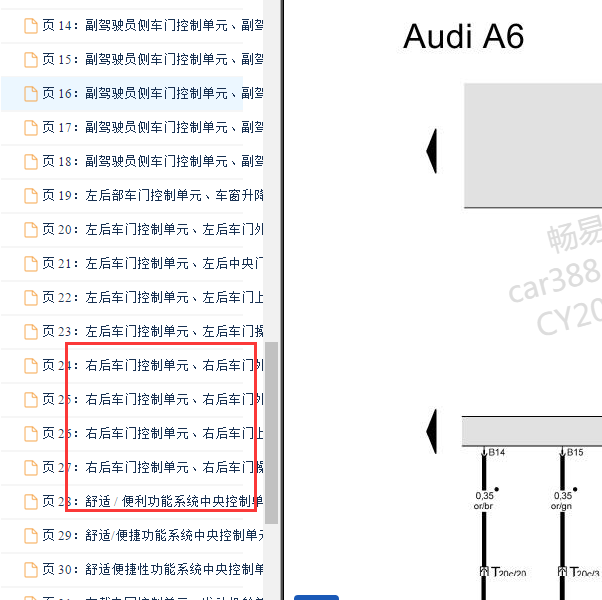
Task: Click the document icon of page 18
Action: (x=31, y=162)
